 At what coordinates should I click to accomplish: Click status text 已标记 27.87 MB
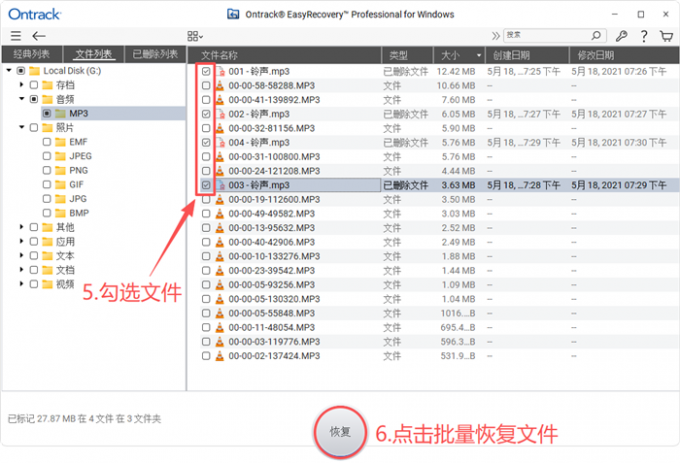point(42,419)
